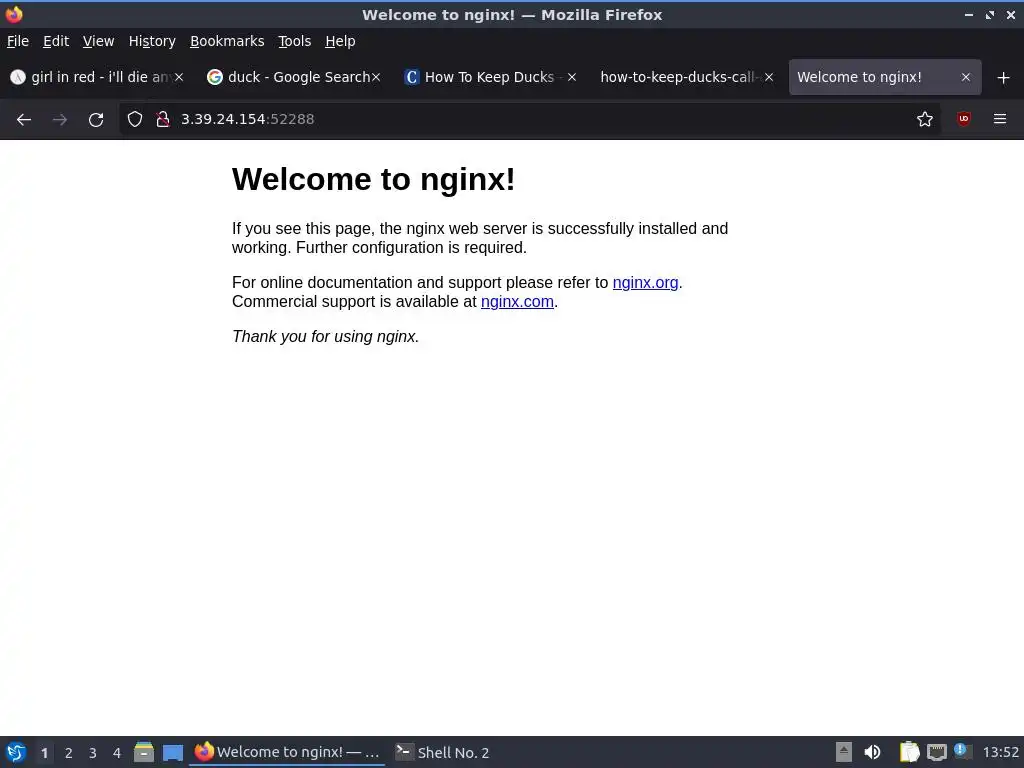Open the removable media eject tray icon
The width and height of the screenshot is (1024, 768).
(x=844, y=752)
